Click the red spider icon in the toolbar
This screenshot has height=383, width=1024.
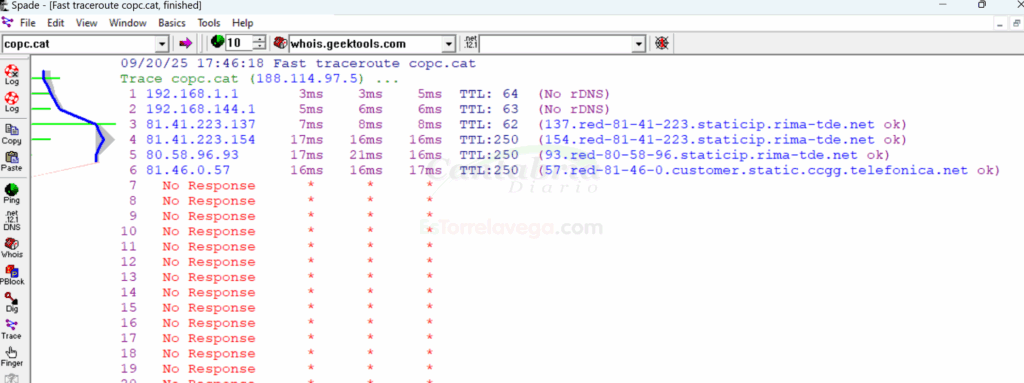tap(662, 44)
